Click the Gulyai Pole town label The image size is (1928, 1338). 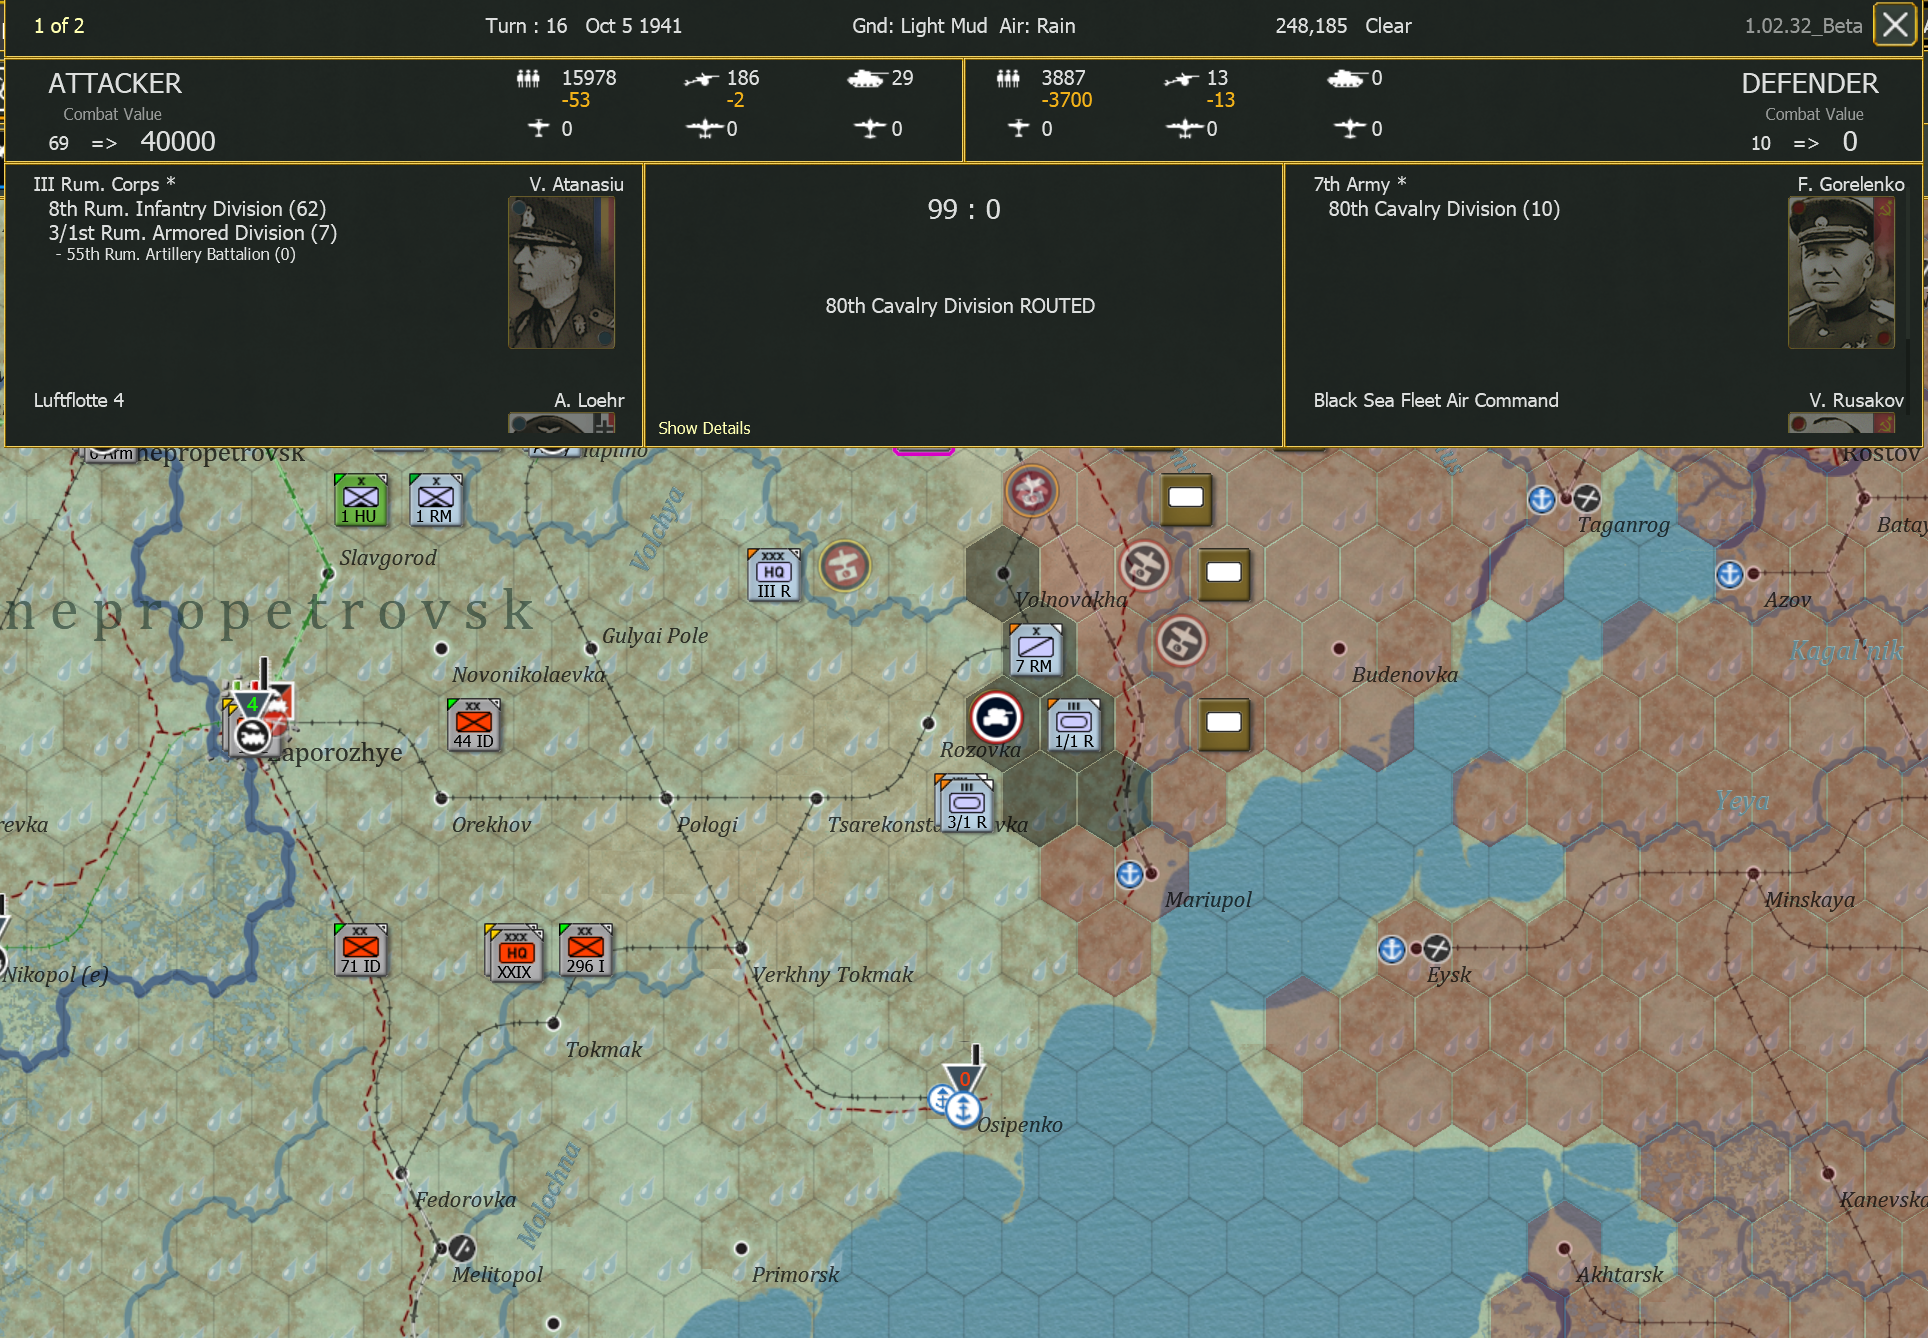[x=655, y=635]
